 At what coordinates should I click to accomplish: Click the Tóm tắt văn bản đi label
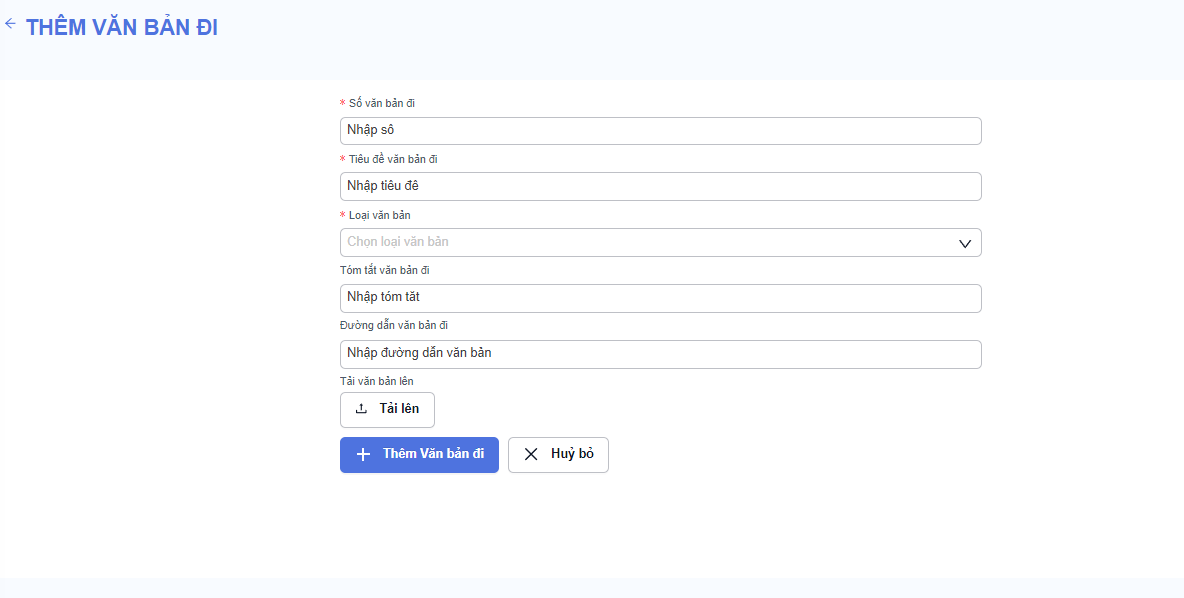tap(384, 270)
